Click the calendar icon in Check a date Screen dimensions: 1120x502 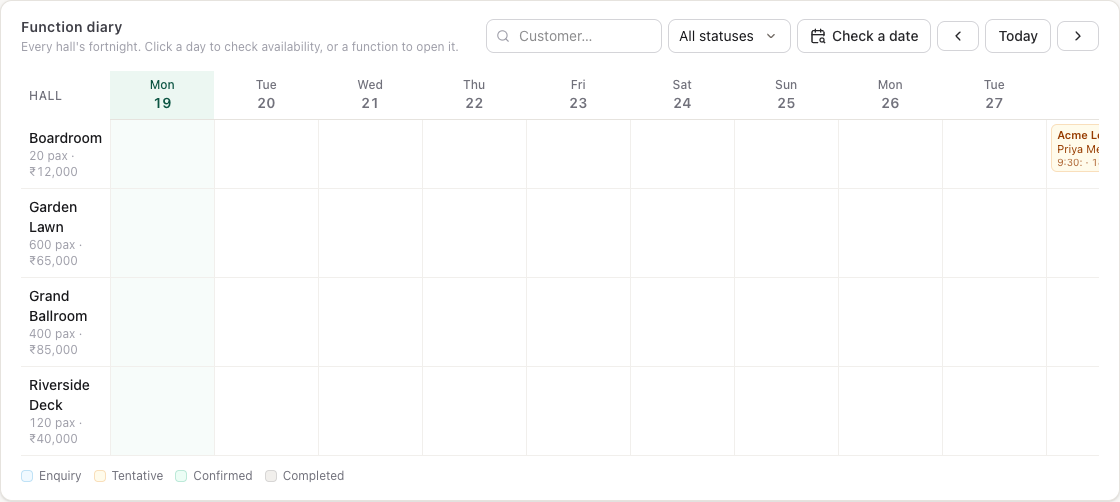tap(818, 36)
